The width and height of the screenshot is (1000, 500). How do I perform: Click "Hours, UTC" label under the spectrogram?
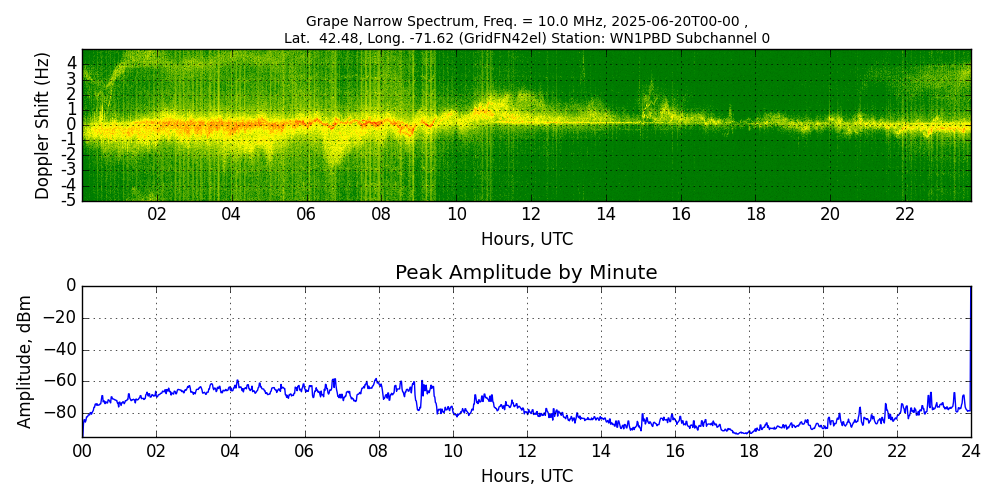click(x=526, y=240)
